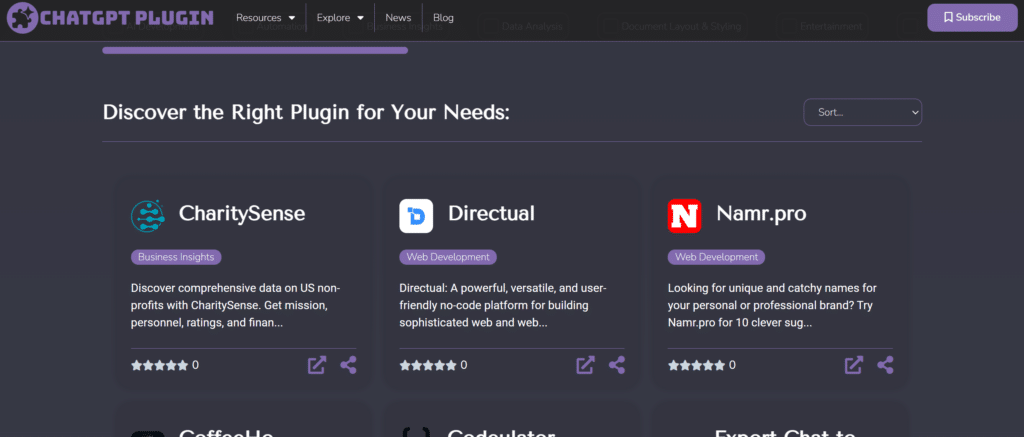1024x437 pixels.
Task: Click the Namr.pro description text
Action: click(772, 305)
